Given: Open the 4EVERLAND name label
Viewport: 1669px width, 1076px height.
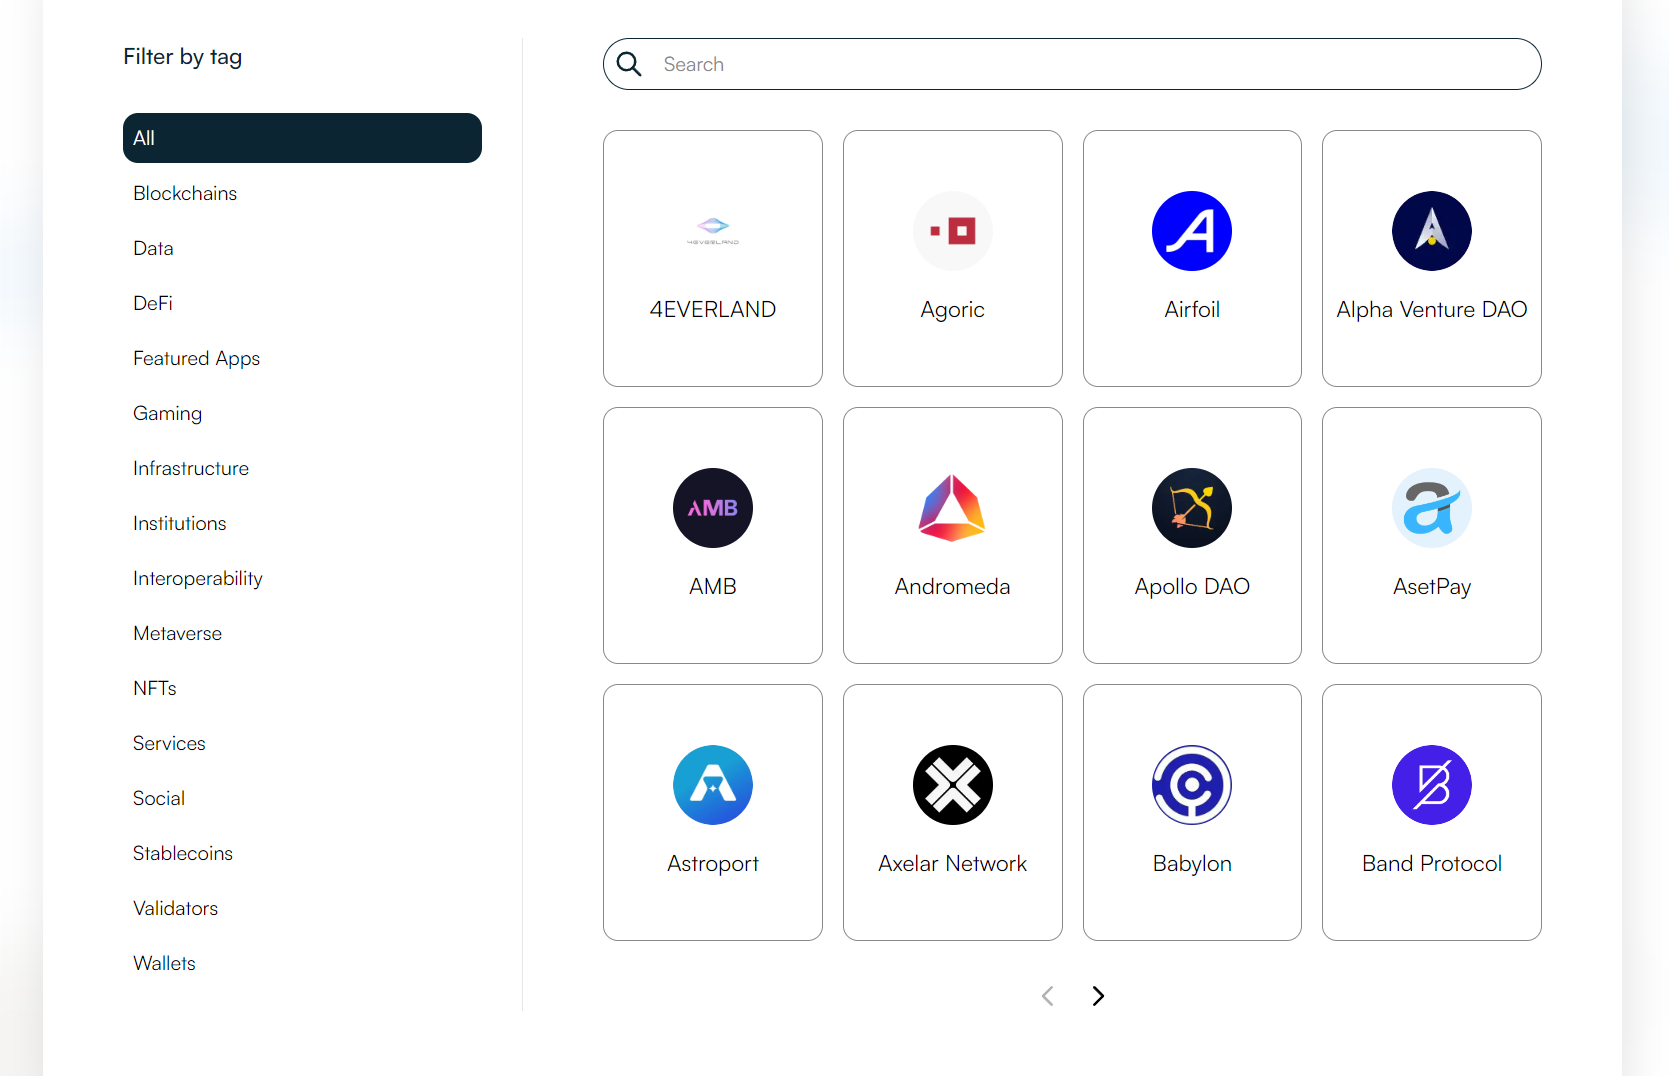Looking at the screenshot, I should tap(713, 309).
